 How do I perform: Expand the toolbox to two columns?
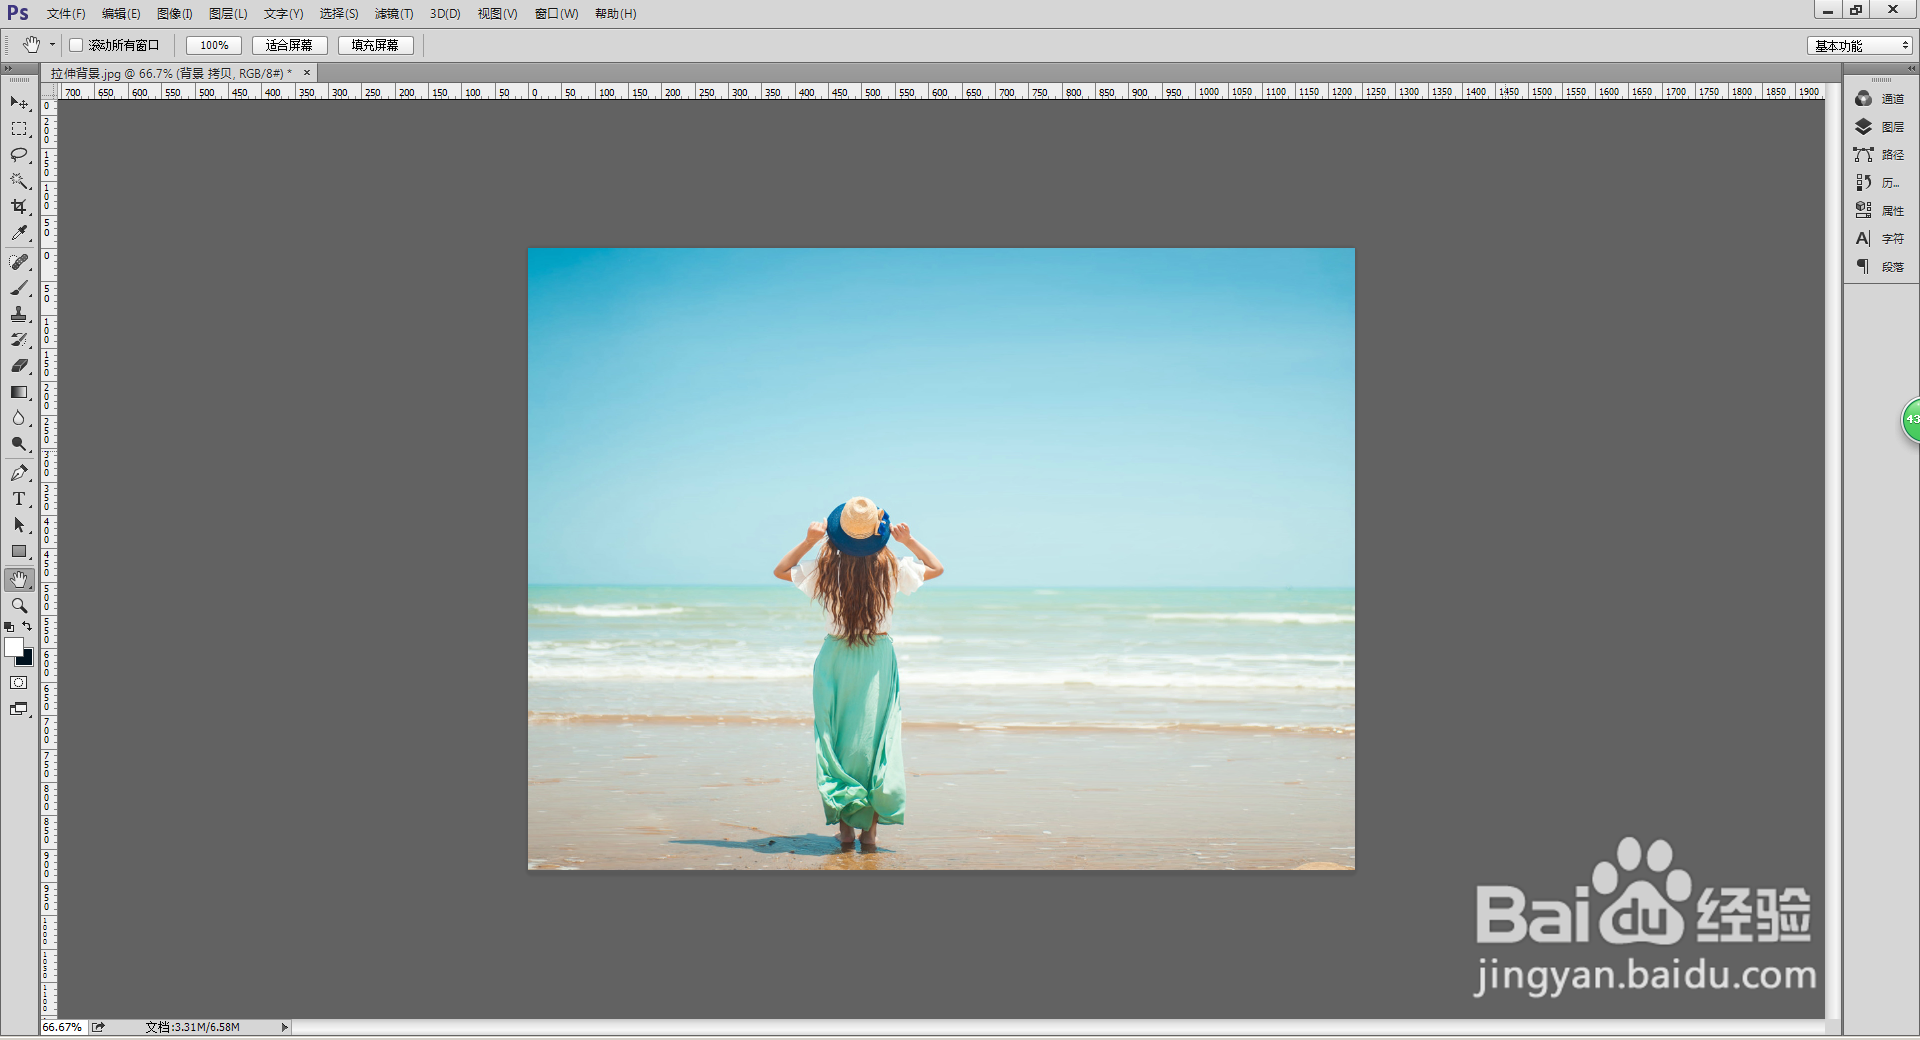9,68
